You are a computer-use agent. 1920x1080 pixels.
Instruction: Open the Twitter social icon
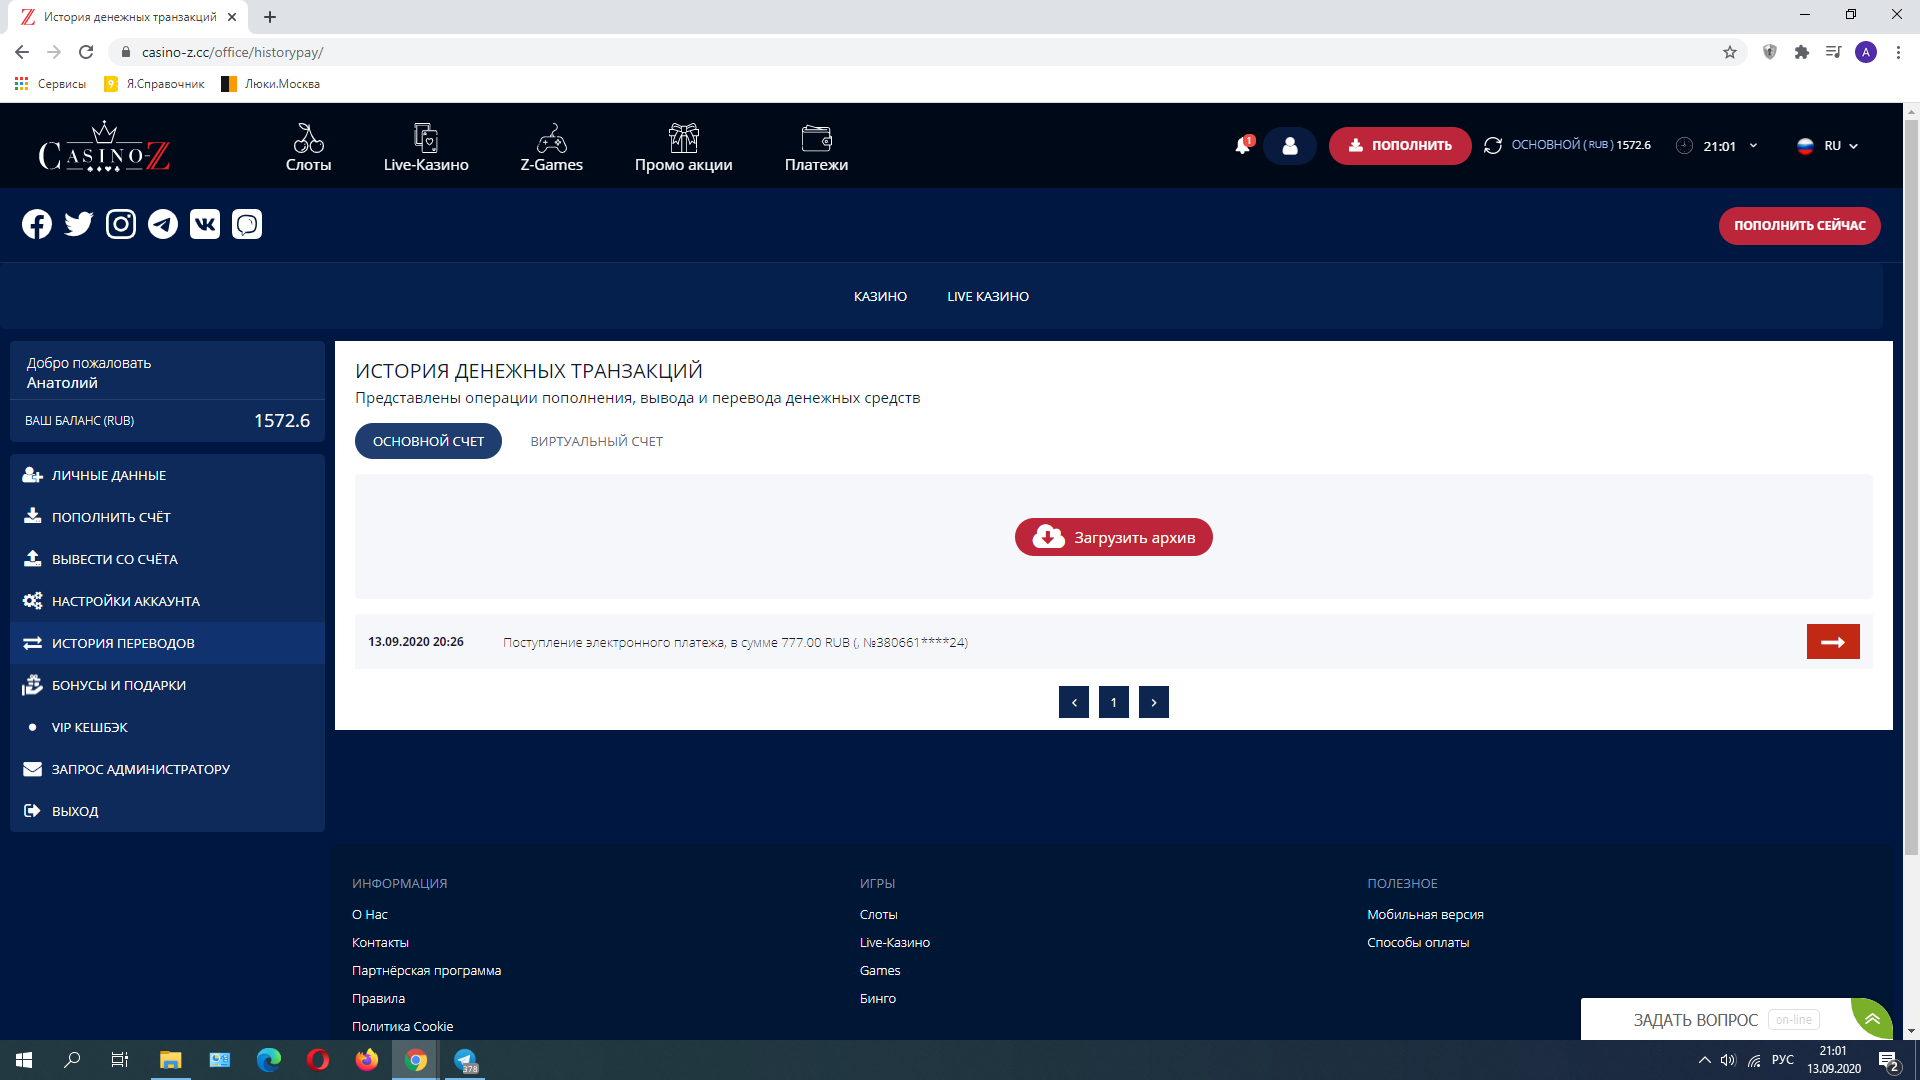click(79, 224)
